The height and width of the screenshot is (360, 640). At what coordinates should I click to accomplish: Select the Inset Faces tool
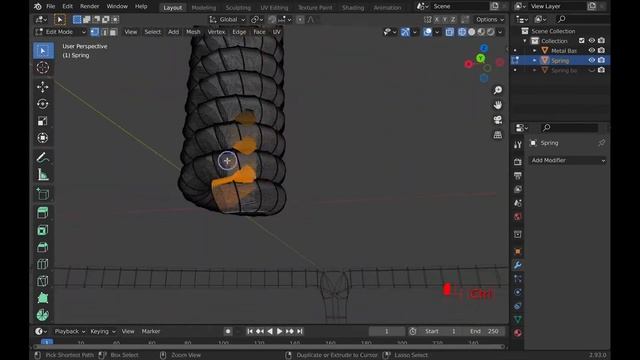43,230
